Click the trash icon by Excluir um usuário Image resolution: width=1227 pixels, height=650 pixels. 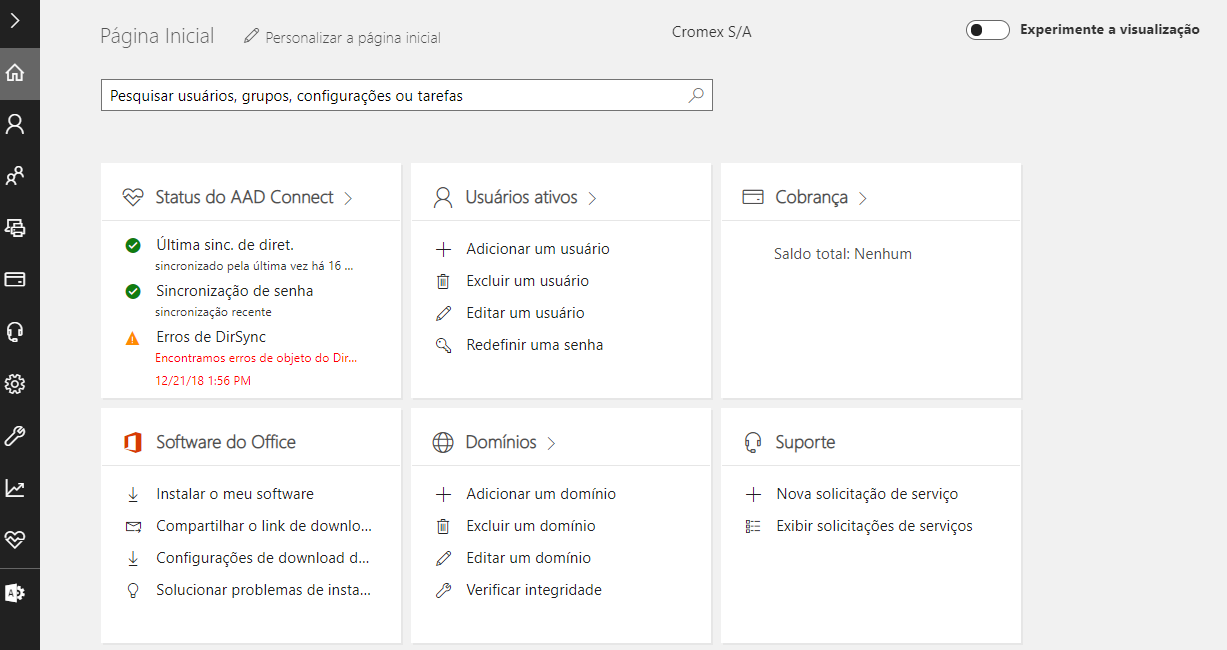443,281
